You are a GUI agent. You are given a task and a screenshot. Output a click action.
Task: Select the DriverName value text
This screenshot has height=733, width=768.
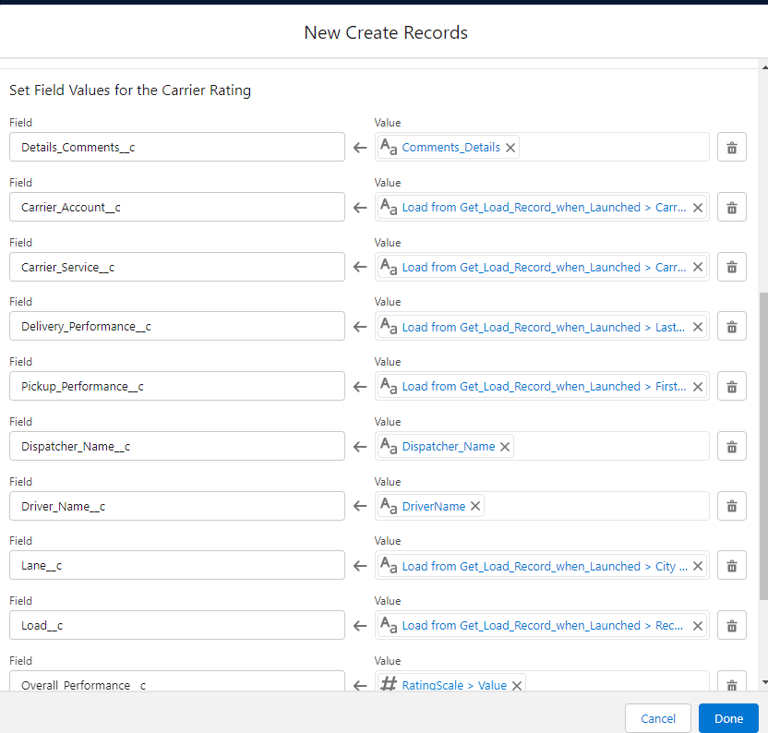(x=433, y=506)
